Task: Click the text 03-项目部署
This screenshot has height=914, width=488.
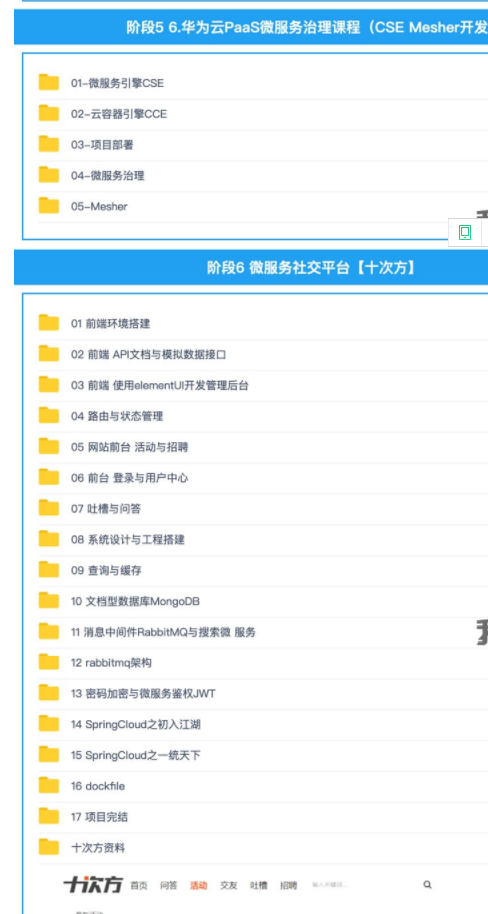Action: [x=102, y=145]
